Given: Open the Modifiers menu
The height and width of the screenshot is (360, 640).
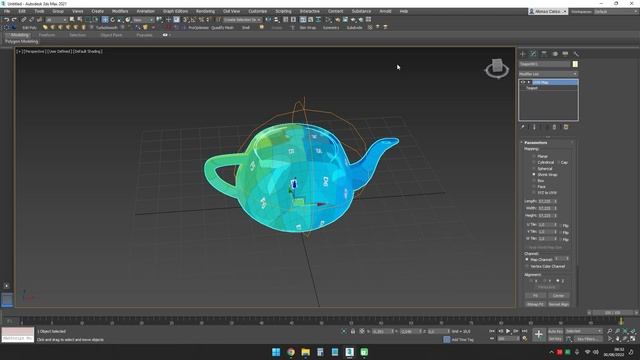Looking at the screenshot, I should click(120, 11).
